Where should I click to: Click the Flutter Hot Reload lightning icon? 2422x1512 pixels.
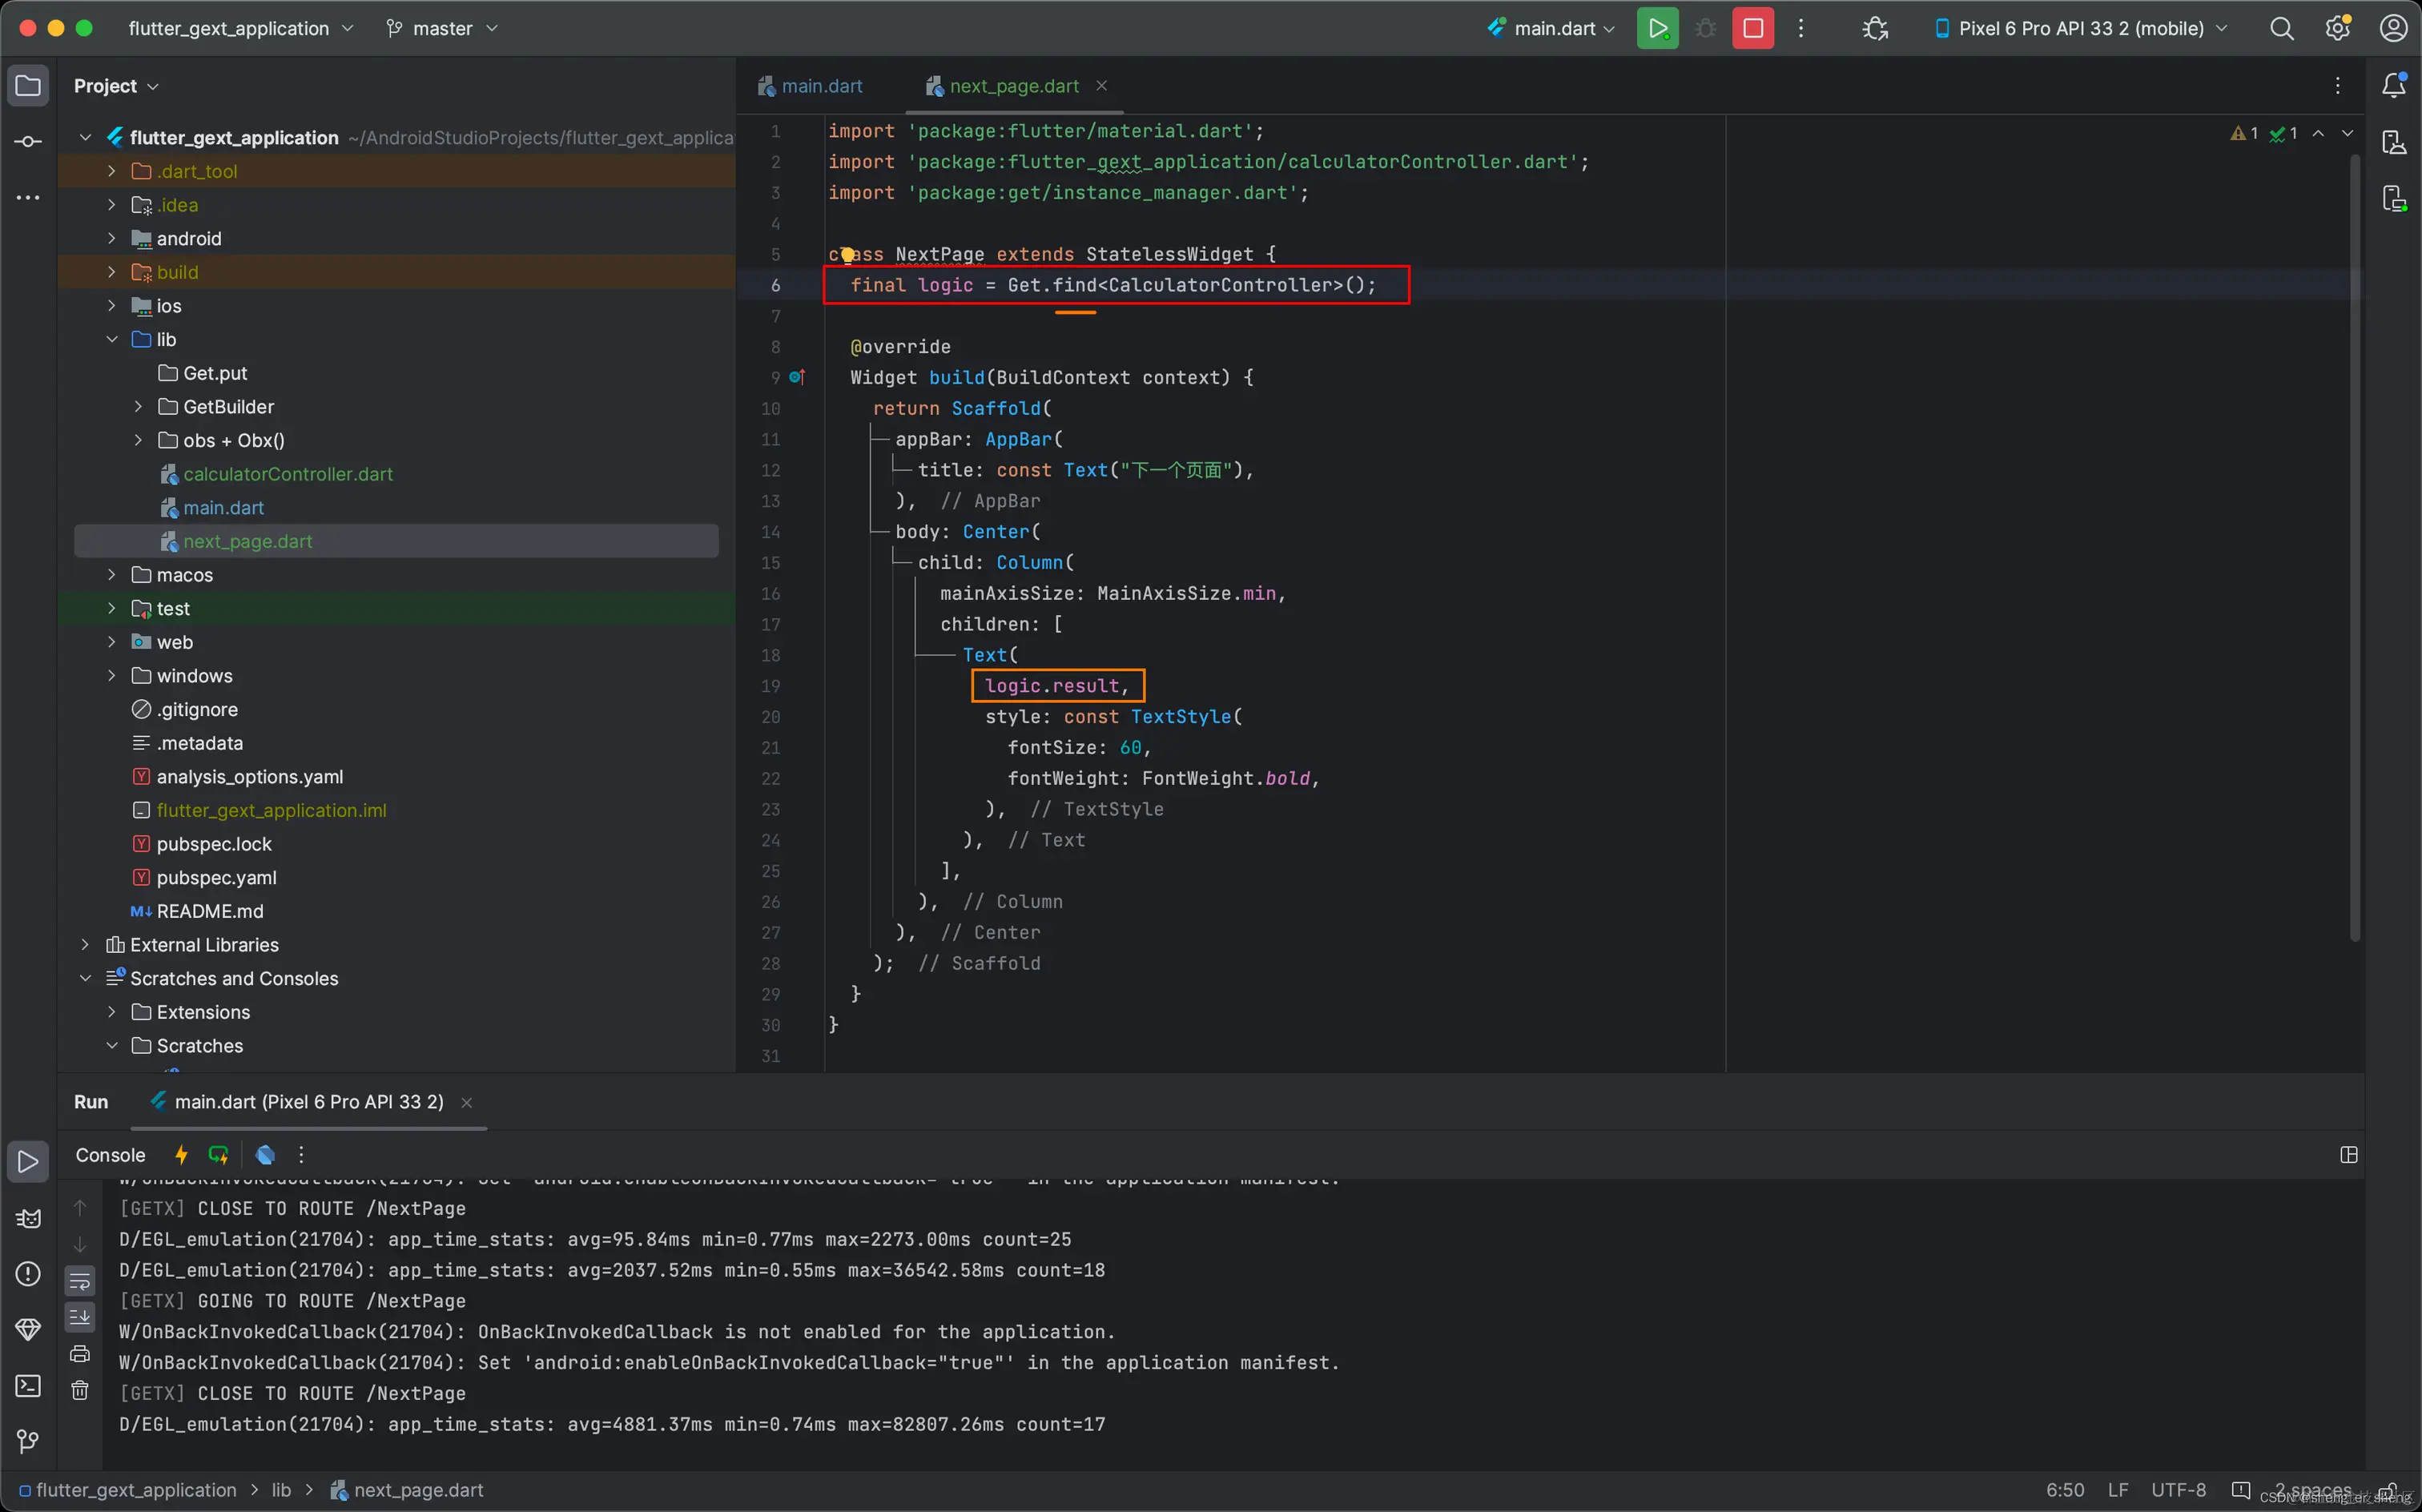181,1155
